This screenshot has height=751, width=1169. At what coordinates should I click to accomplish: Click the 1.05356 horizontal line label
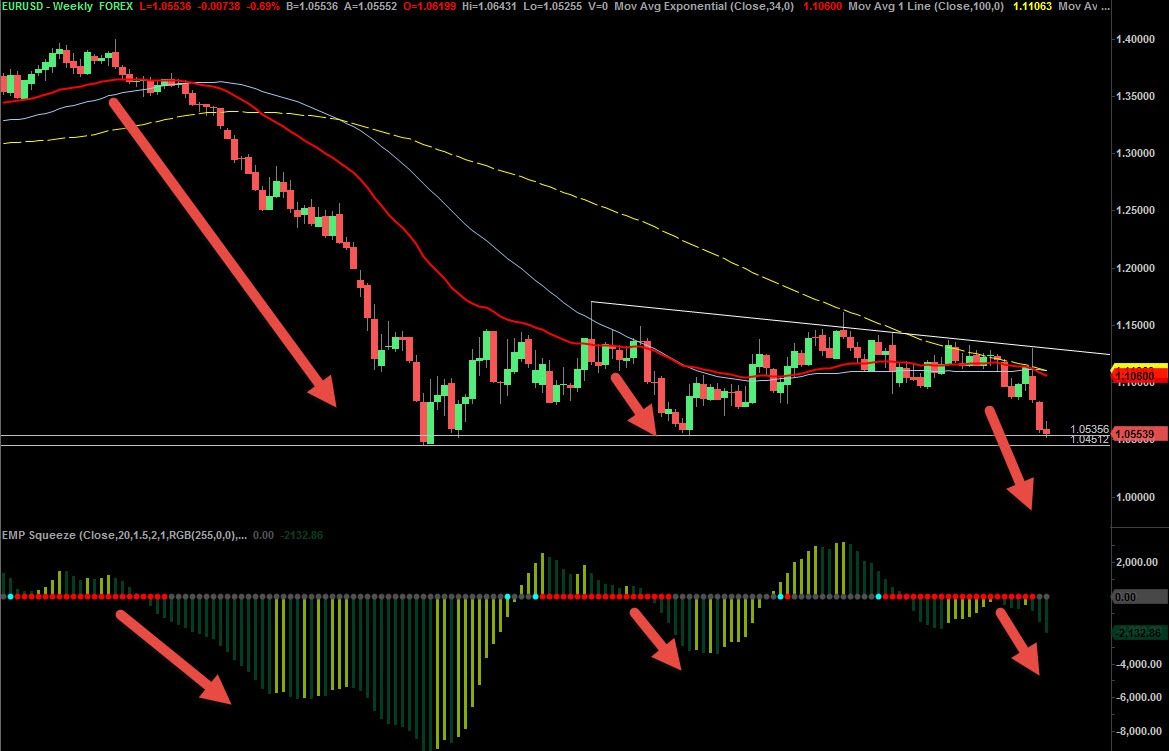(x=1089, y=430)
